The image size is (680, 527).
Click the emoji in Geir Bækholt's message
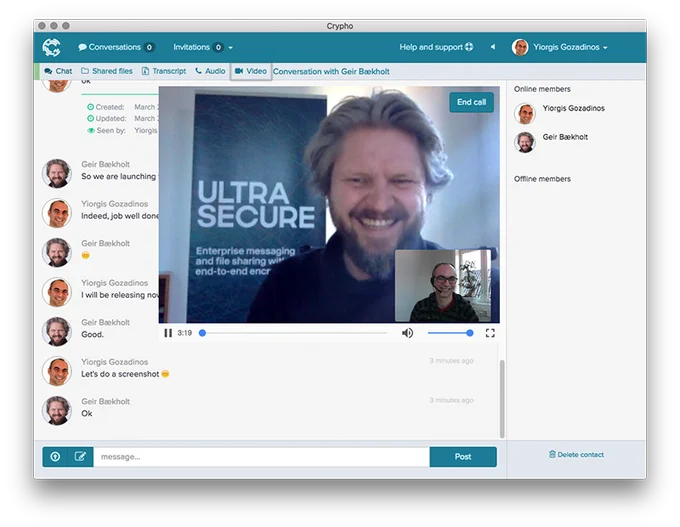[85, 255]
